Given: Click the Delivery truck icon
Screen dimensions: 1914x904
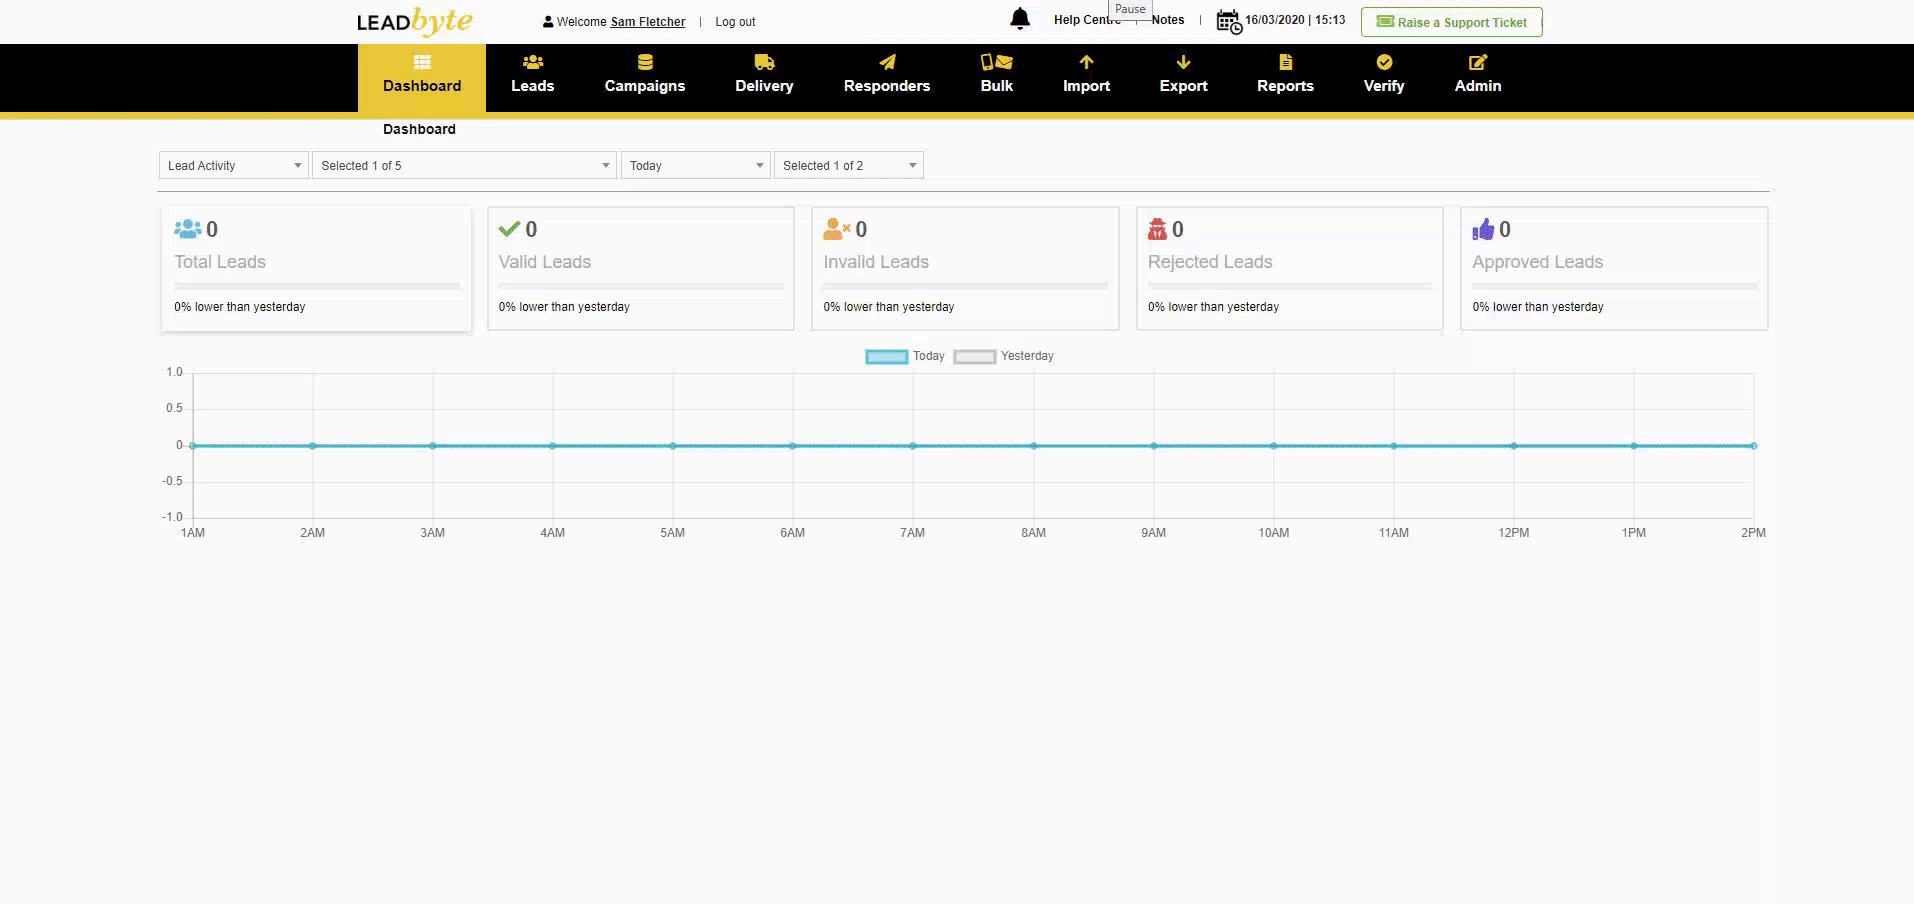Looking at the screenshot, I should pyautogui.click(x=765, y=62).
